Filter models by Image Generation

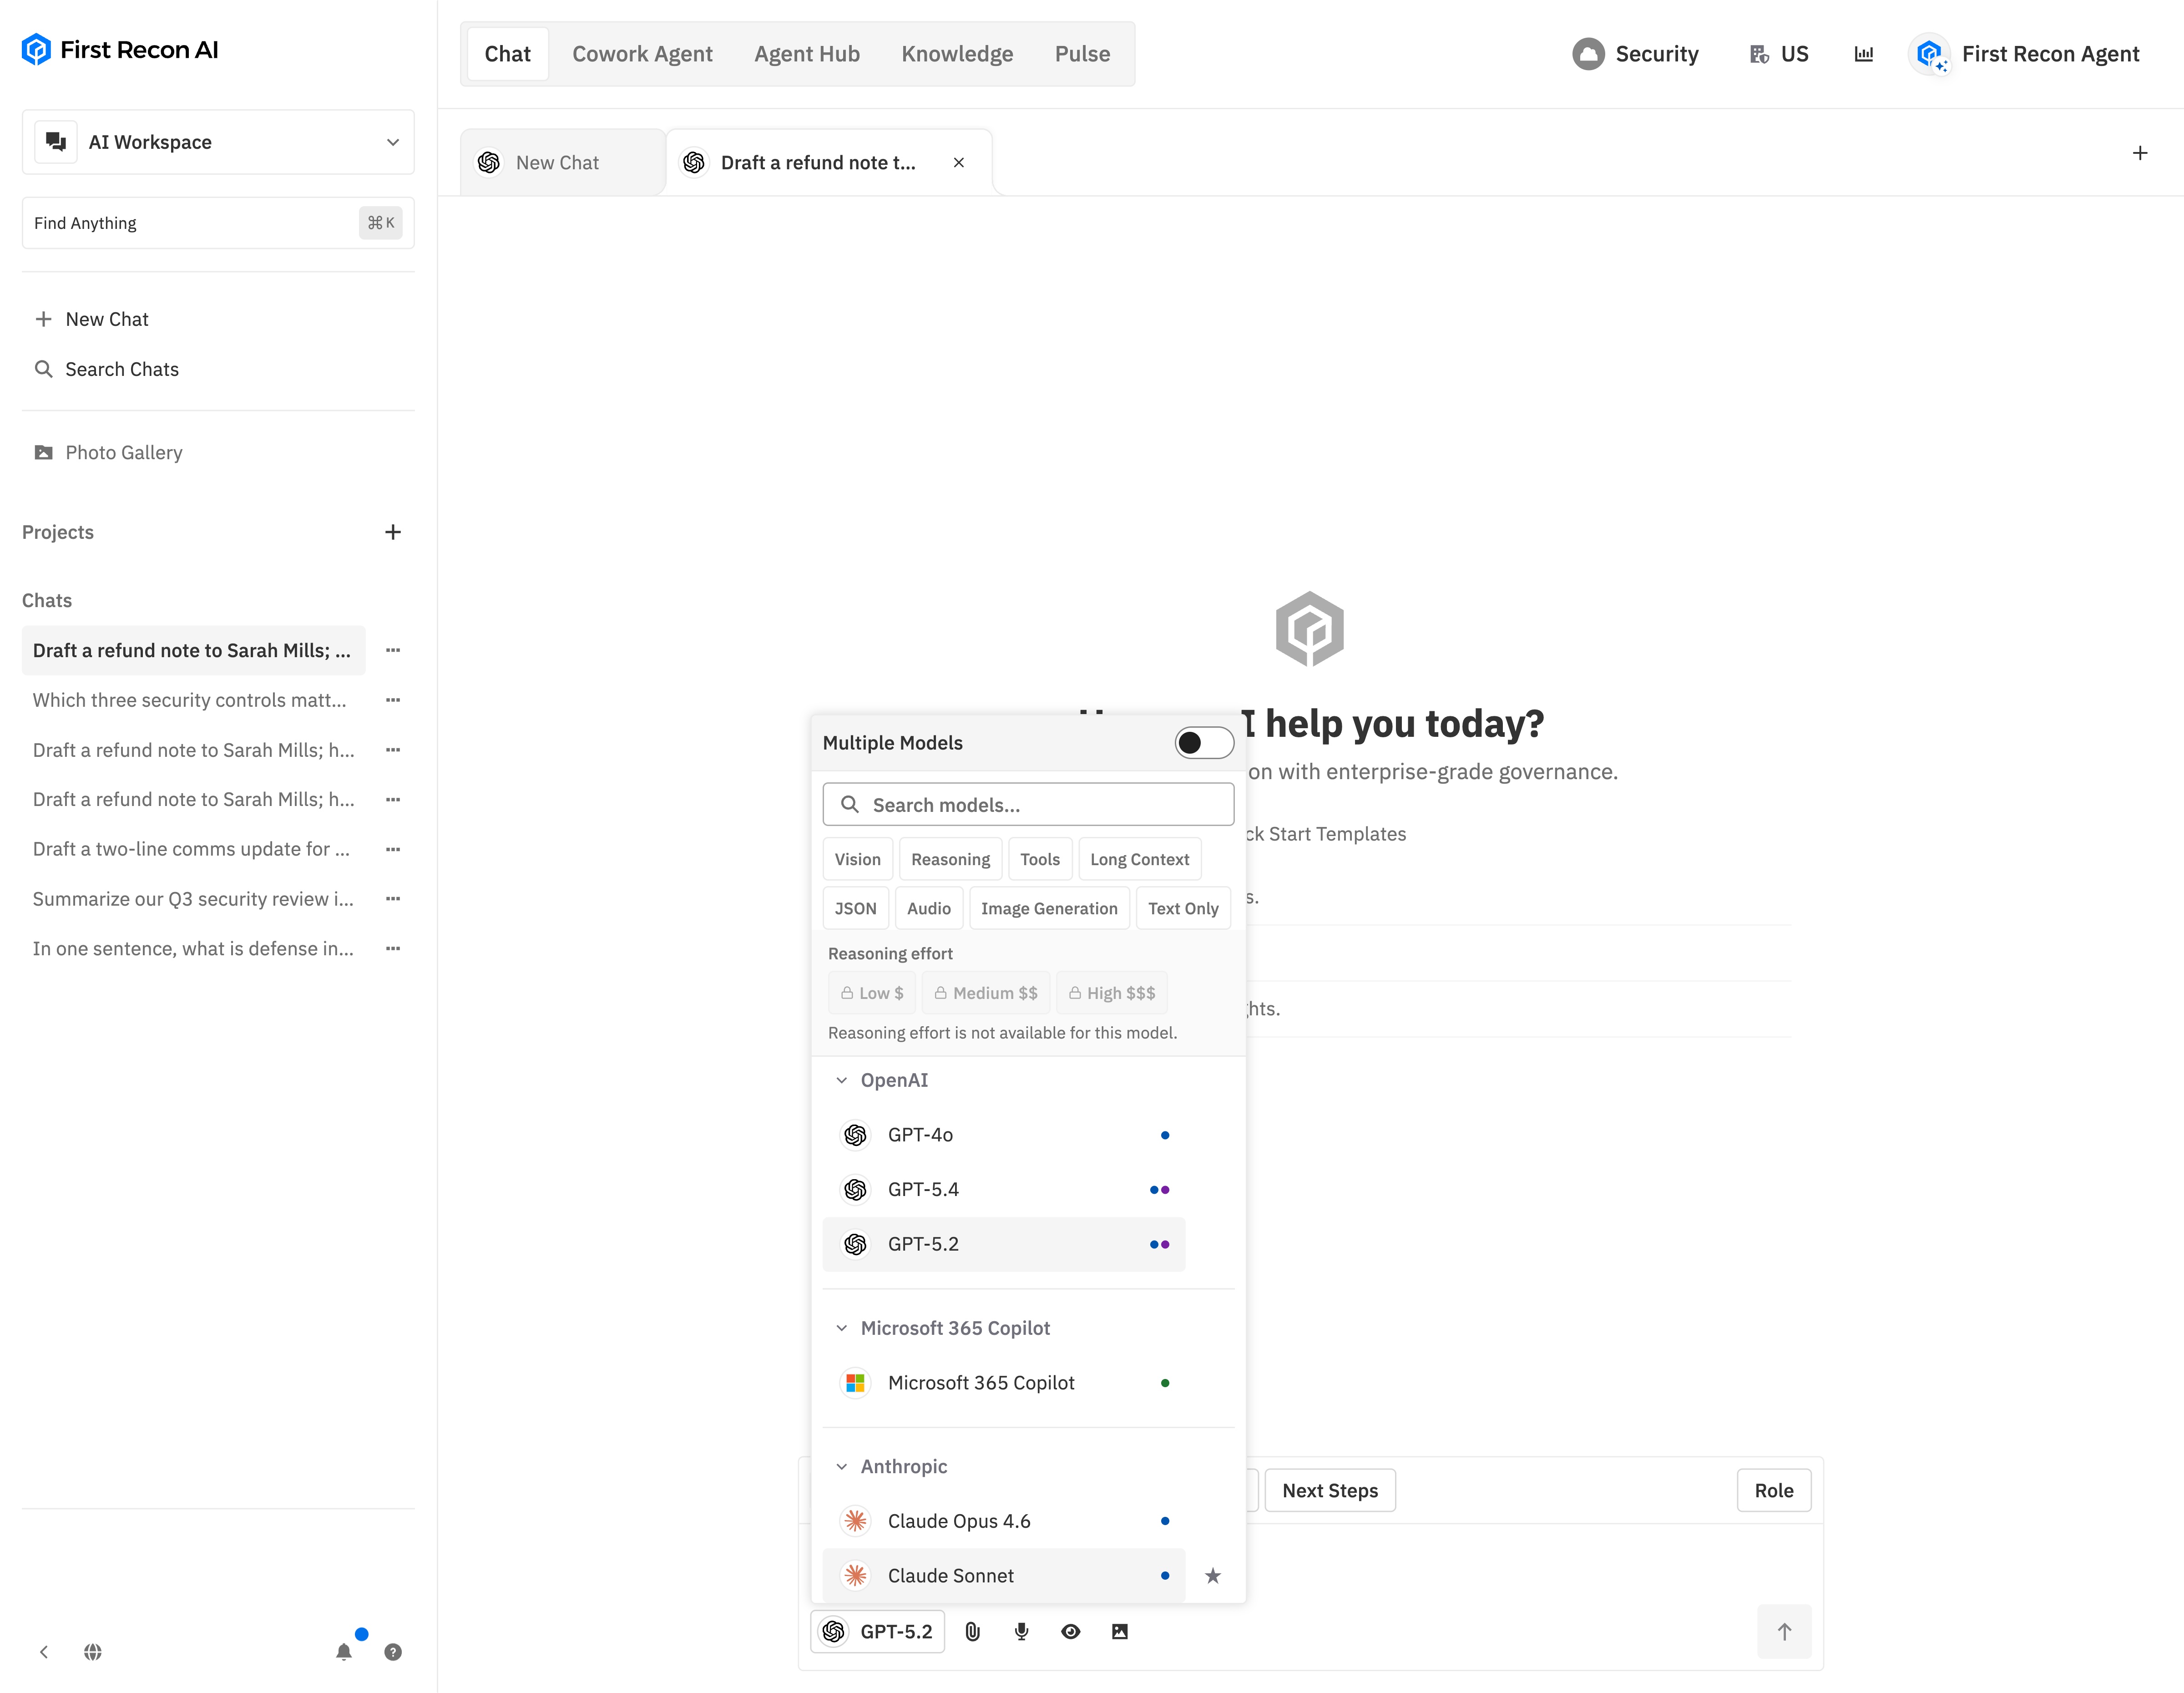[1049, 908]
